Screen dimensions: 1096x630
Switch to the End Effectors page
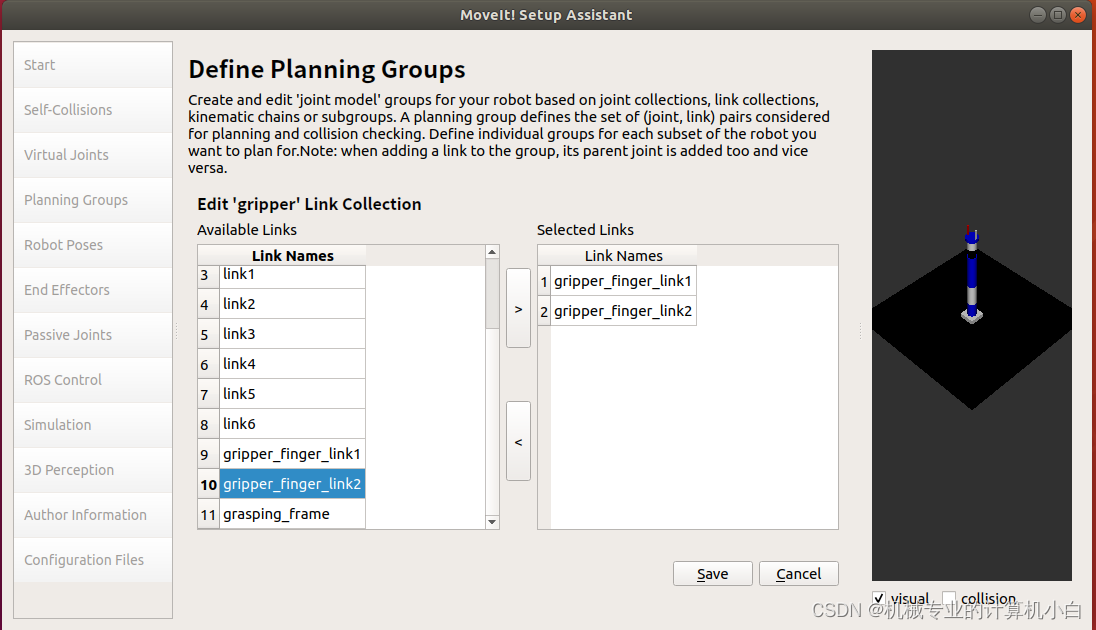(x=93, y=289)
